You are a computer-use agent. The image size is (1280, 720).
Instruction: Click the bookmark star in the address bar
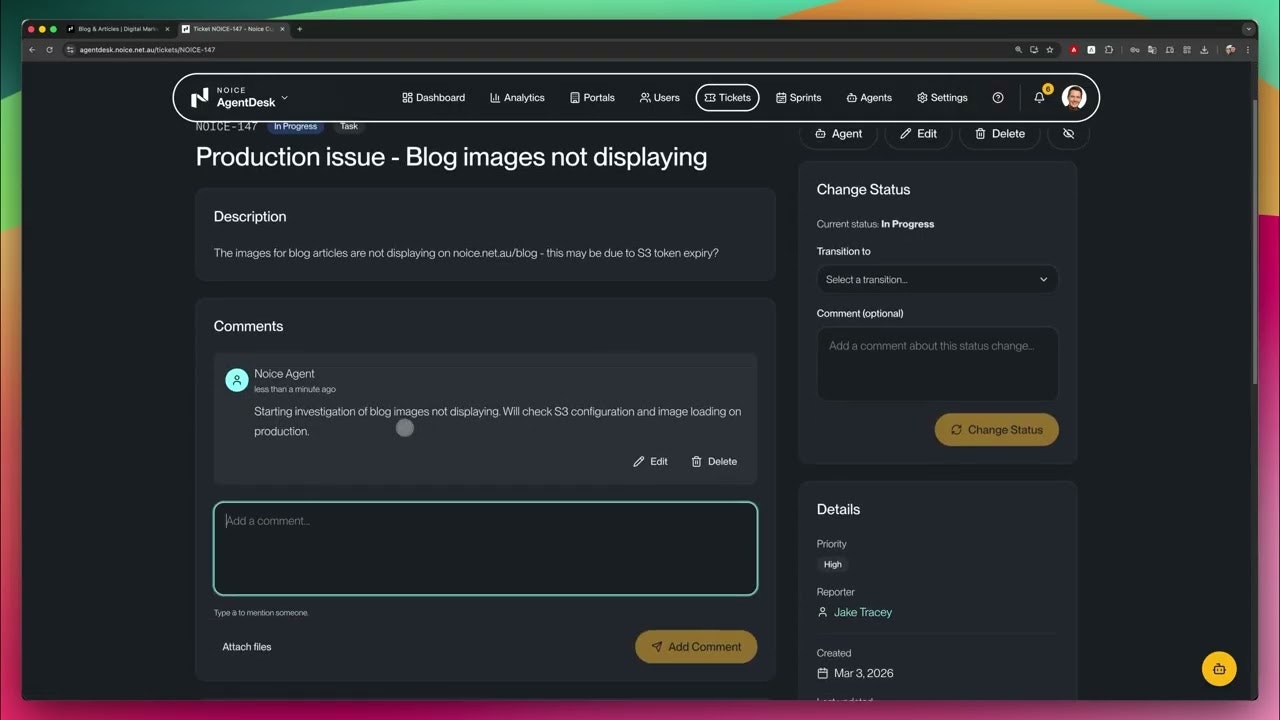1049,49
